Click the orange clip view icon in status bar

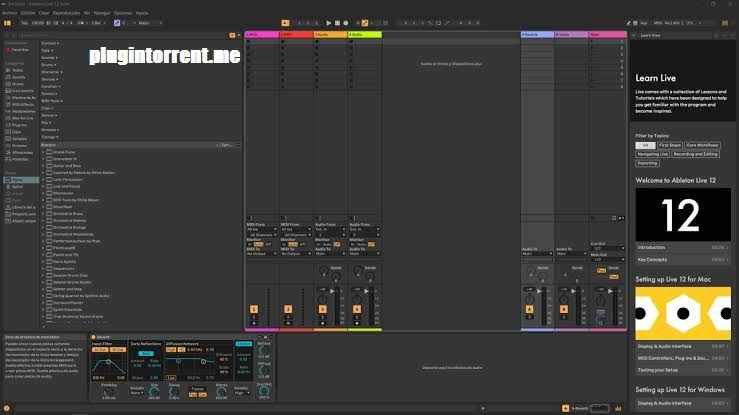pos(565,408)
